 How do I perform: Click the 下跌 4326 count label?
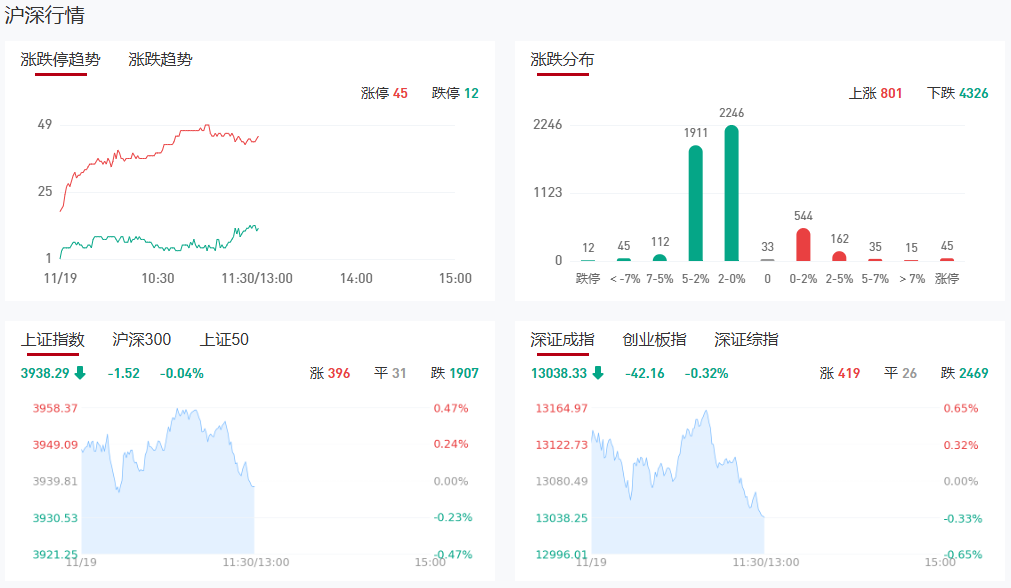pyautogui.click(x=957, y=93)
